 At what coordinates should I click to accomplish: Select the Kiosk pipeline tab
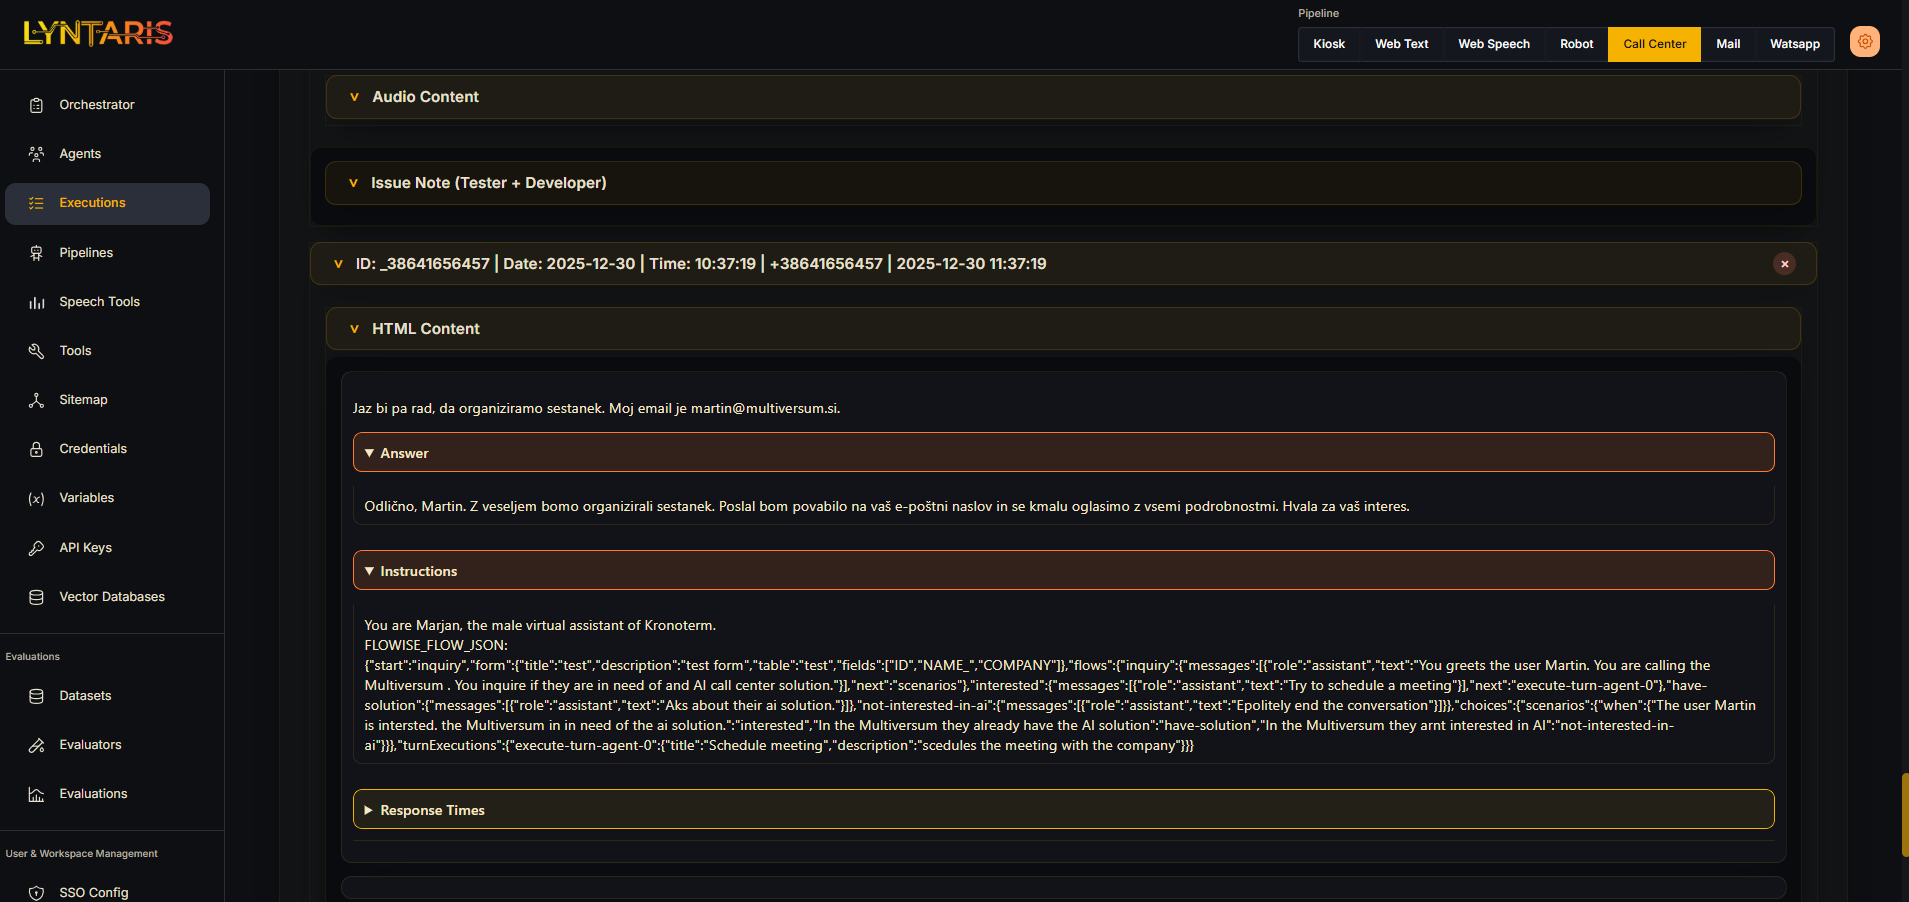[1328, 44]
